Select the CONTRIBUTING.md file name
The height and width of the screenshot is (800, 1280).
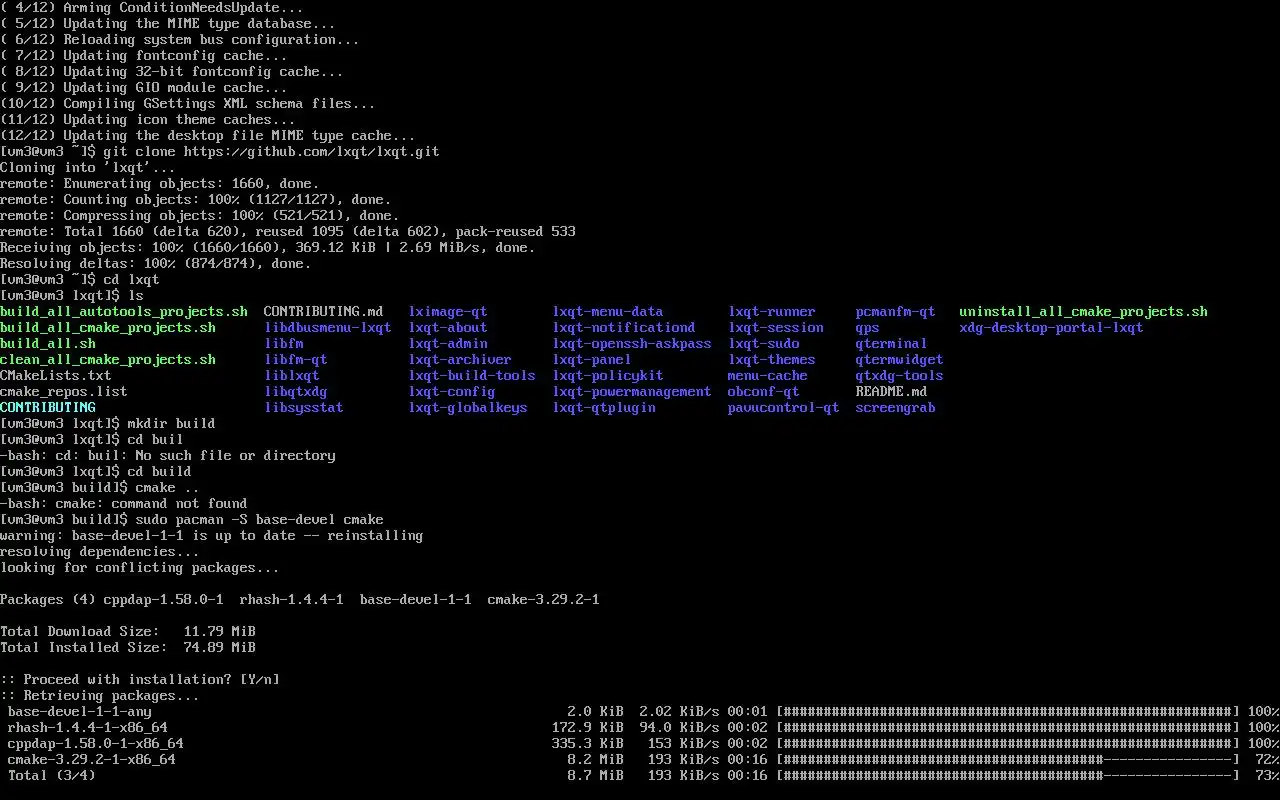(324, 312)
